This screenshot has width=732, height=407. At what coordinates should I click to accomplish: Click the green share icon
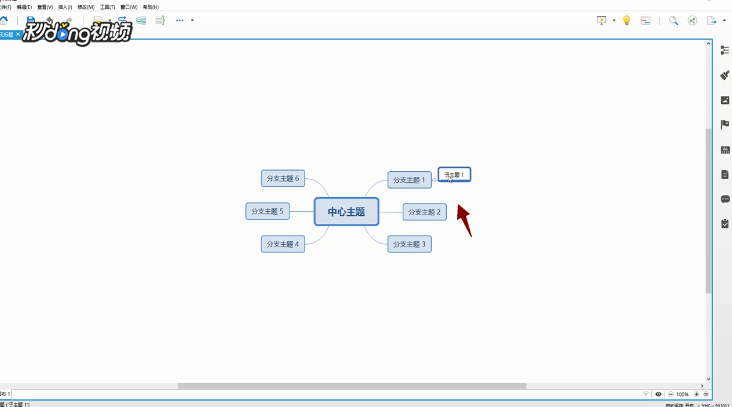coord(692,21)
